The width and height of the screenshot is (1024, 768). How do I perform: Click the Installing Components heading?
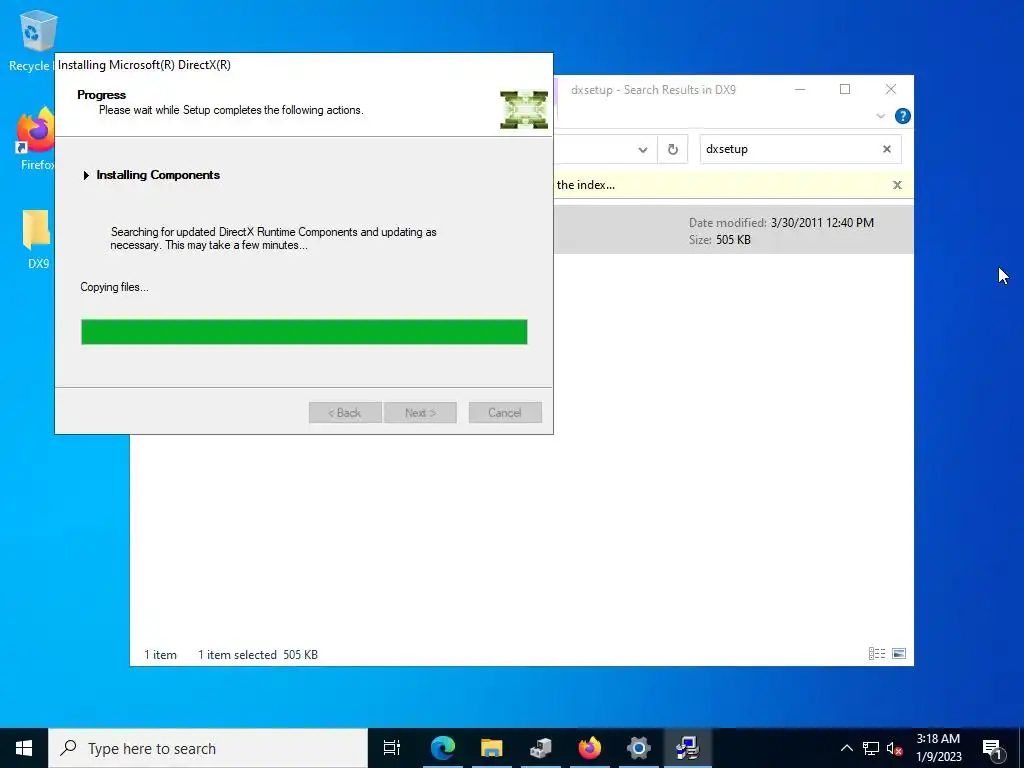(x=158, y=175)
